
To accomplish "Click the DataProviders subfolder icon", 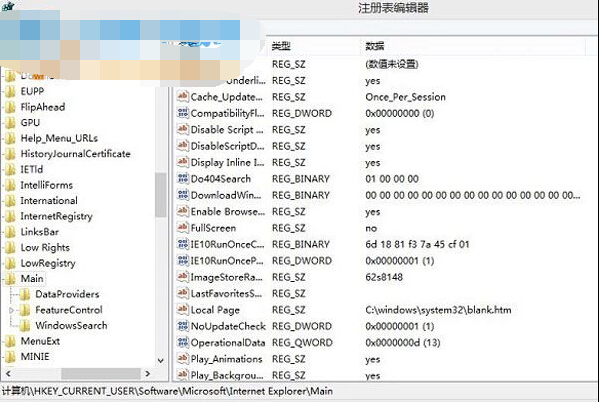I will tap(25, 294).
